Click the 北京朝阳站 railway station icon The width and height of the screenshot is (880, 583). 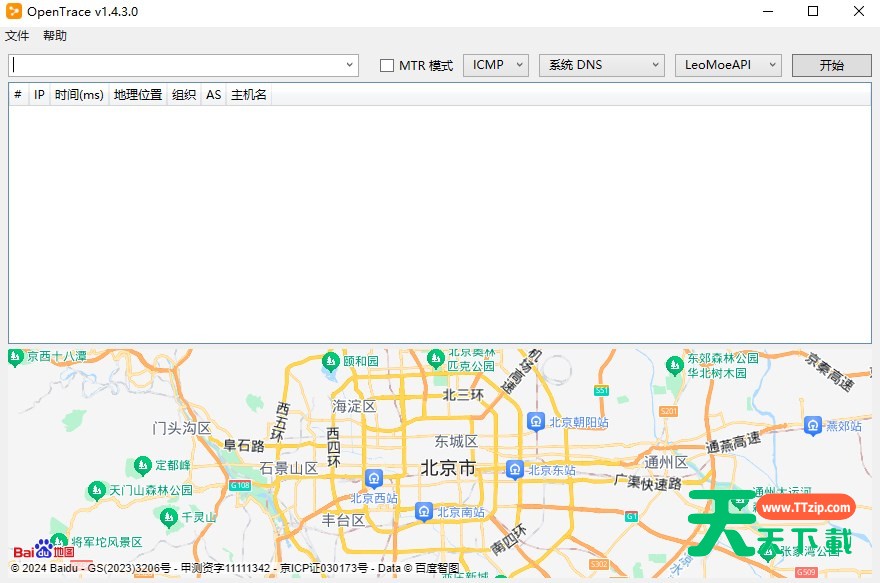(x=536, y=421)
